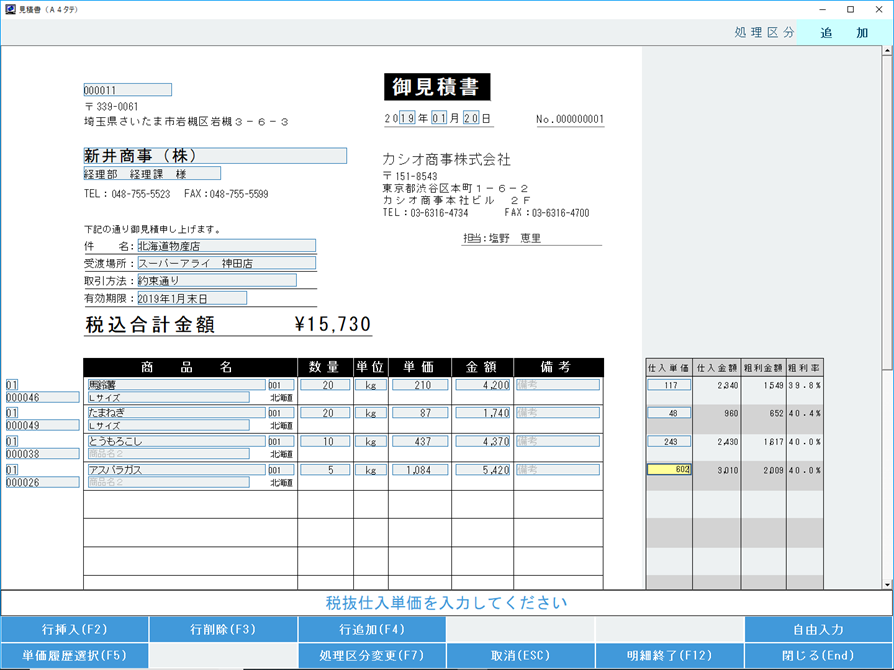Click product name field アスパラガス
This screenshot has height=670, width=894.
click(176, 470)
